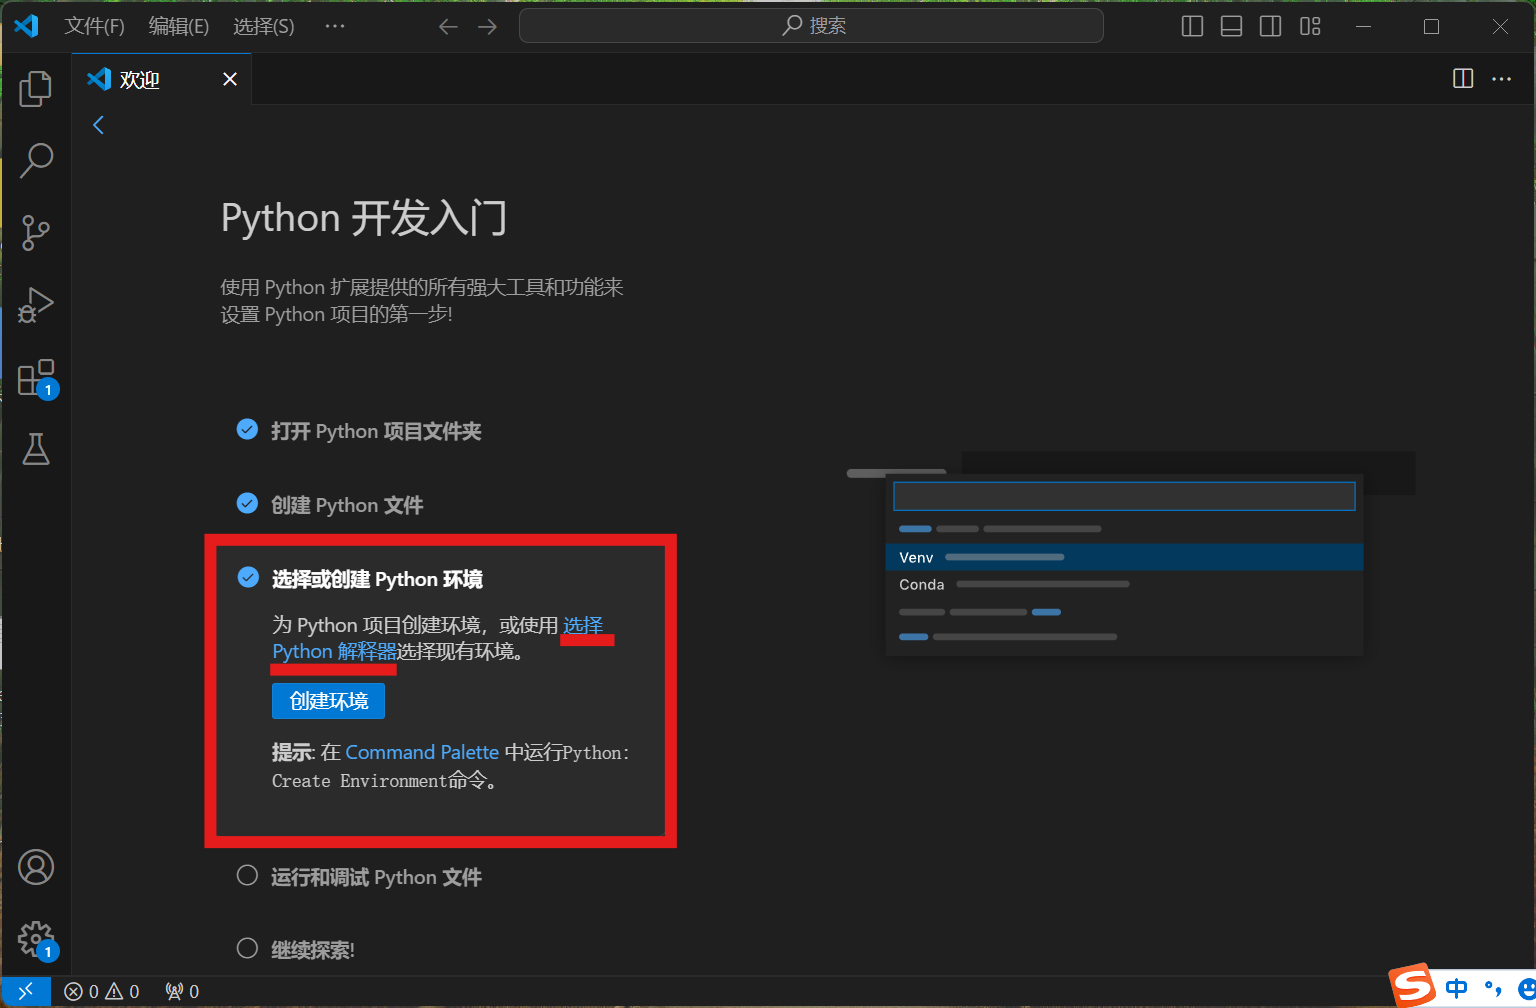The image size is (1536, 1008).
Task: Click the ports forwarded status item
Action: coord(182,991)
